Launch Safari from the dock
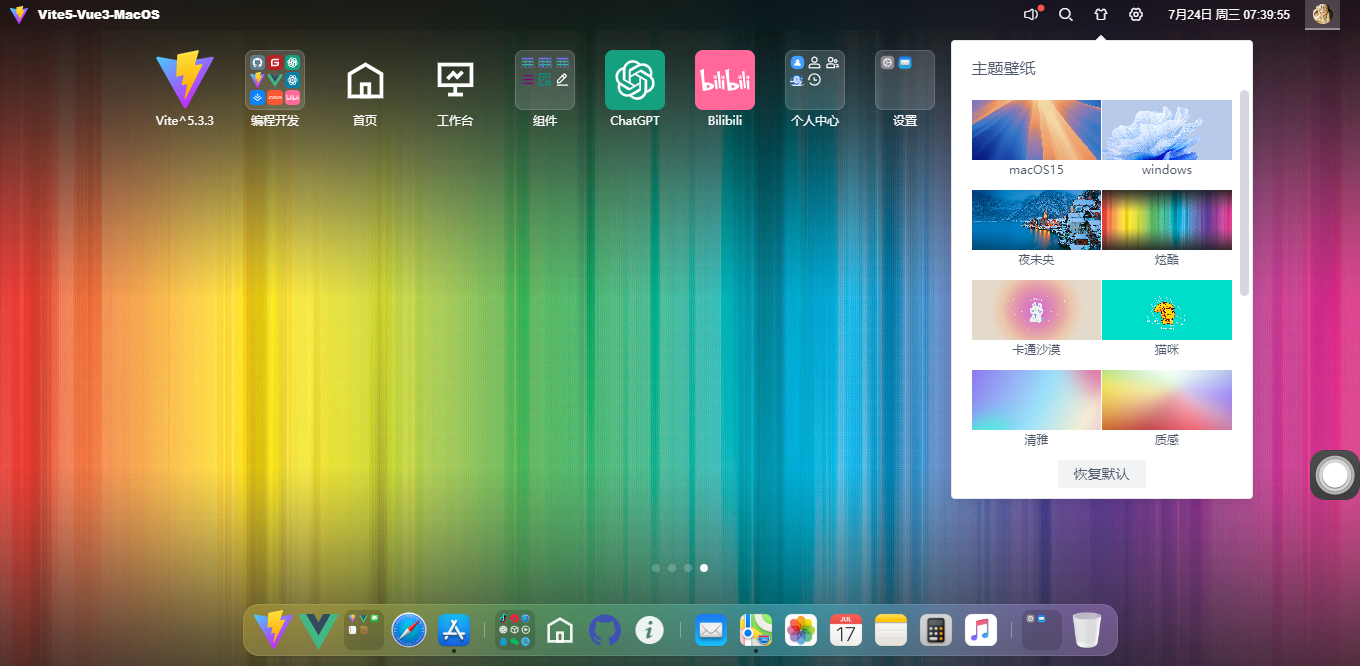Screen dimensions: 1360x666 tap(408, 630)
